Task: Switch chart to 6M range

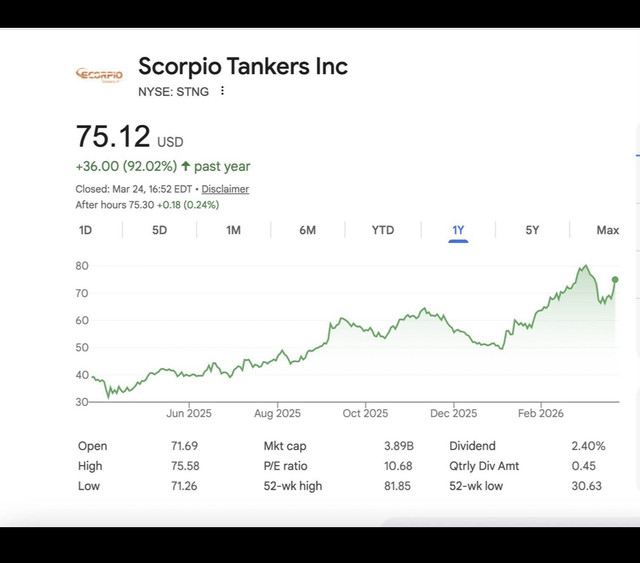Action: pos(307,230)
